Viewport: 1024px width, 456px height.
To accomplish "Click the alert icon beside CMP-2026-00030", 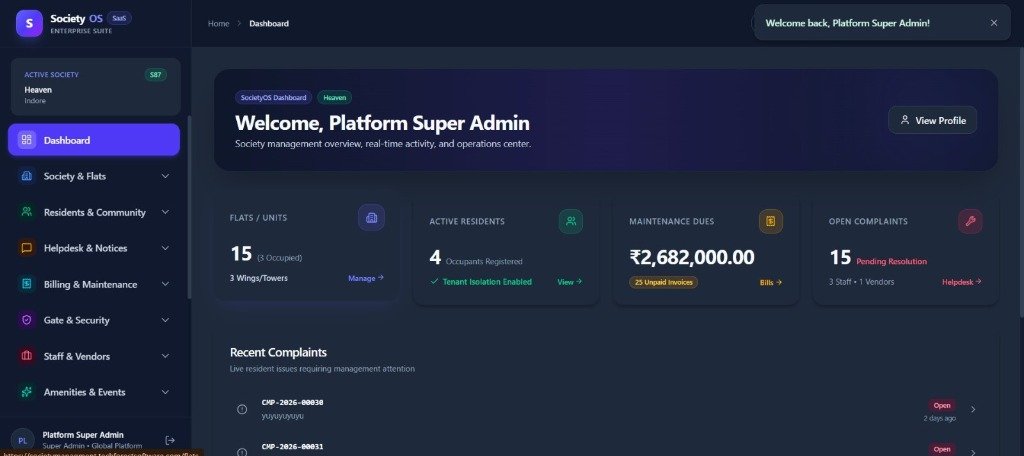I will 242,410.
